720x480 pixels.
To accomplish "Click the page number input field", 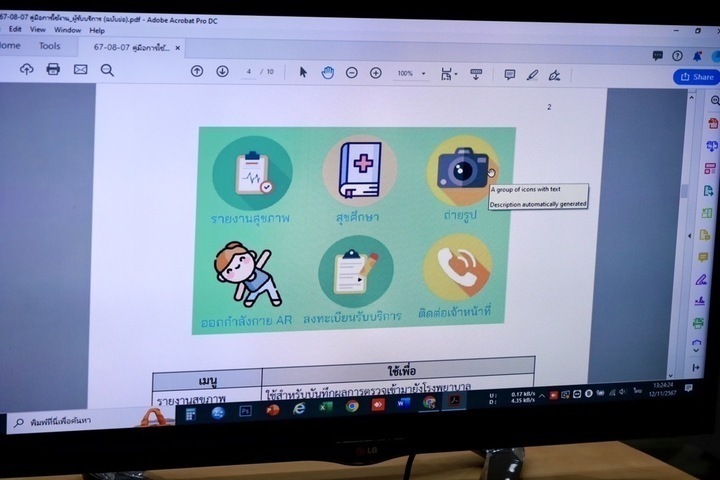I will point(249,72).
